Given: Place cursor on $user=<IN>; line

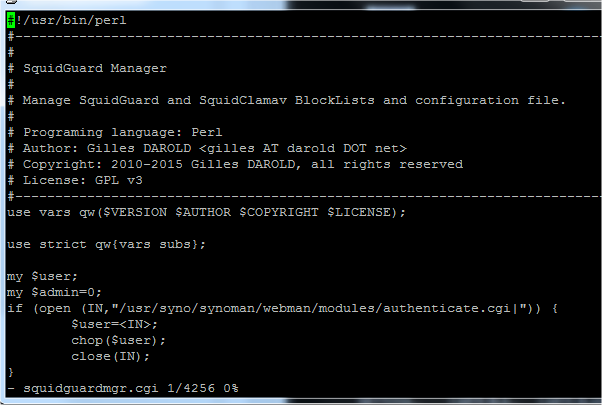Looking at the screenshot, I should (x=114, y=325).
